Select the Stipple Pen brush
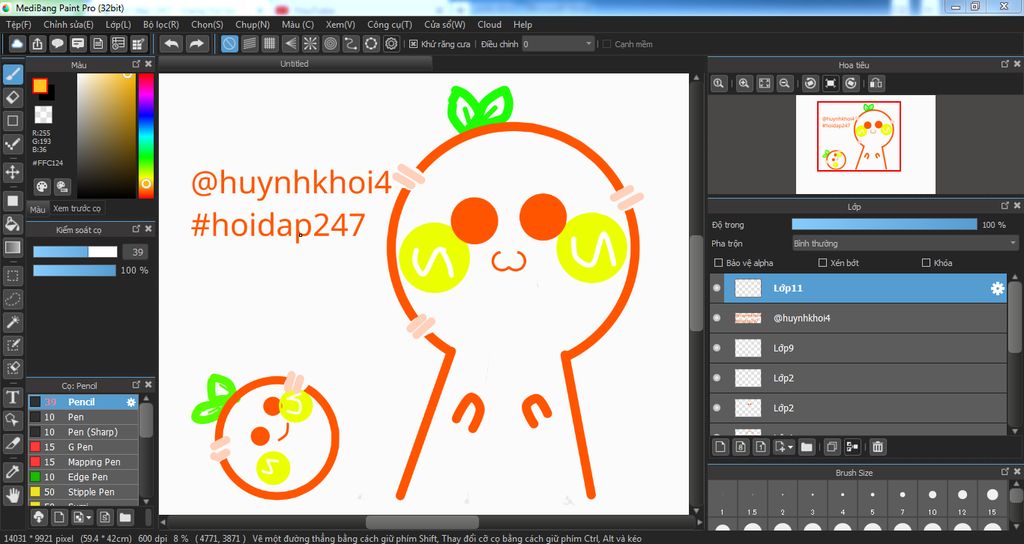The height and width of the screenshot is (544, 1024). click(83, 492)
